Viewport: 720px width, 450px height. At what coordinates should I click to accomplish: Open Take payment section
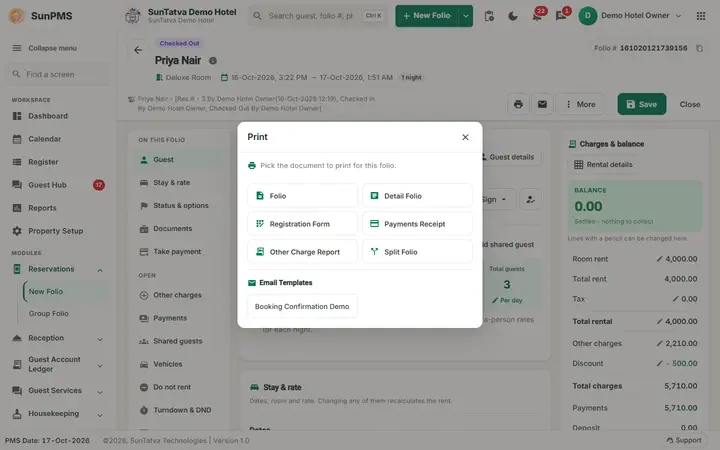pos(179,252)
